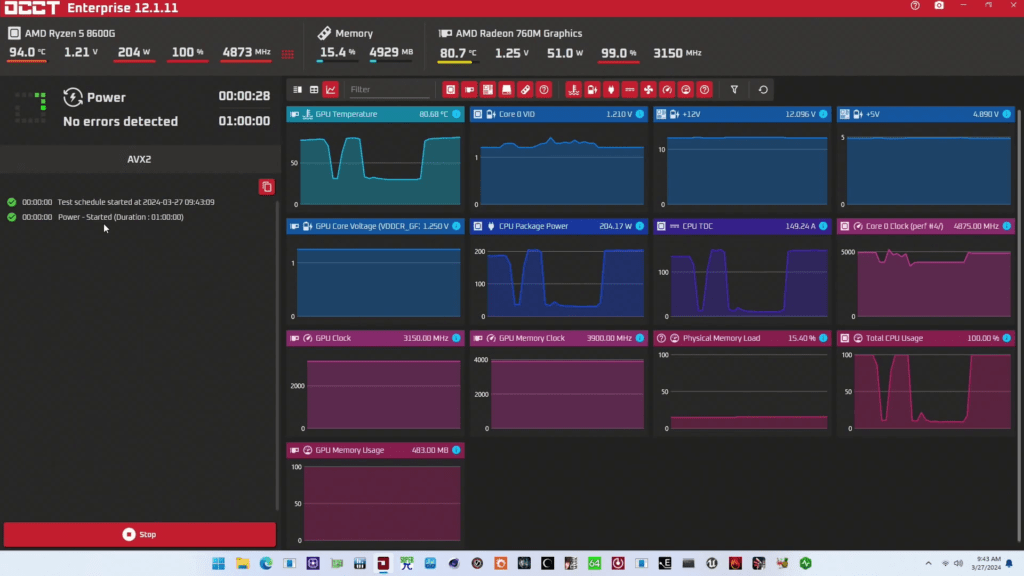The height and width of the screenshot is (576, 1024).
Task: Click the Power test icon in left panel
Action: [72, 97]
